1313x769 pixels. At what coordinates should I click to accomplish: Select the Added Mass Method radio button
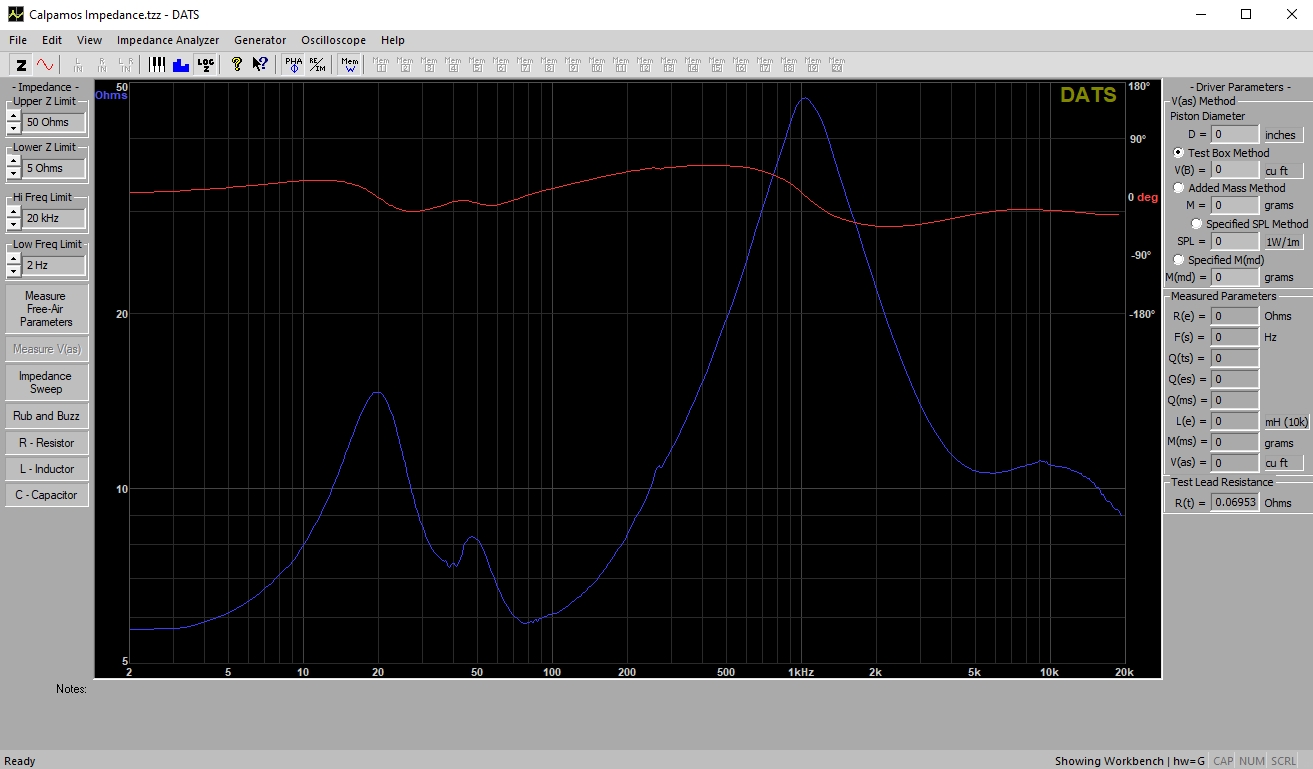(x=1179, y=187)
